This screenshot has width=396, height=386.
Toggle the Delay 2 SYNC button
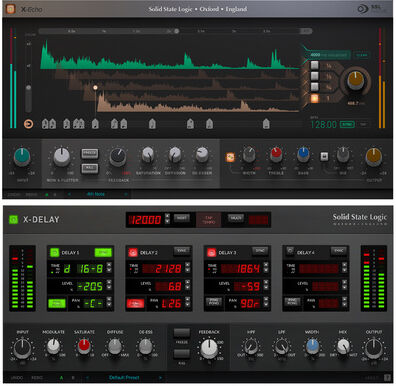coord(181,251)
